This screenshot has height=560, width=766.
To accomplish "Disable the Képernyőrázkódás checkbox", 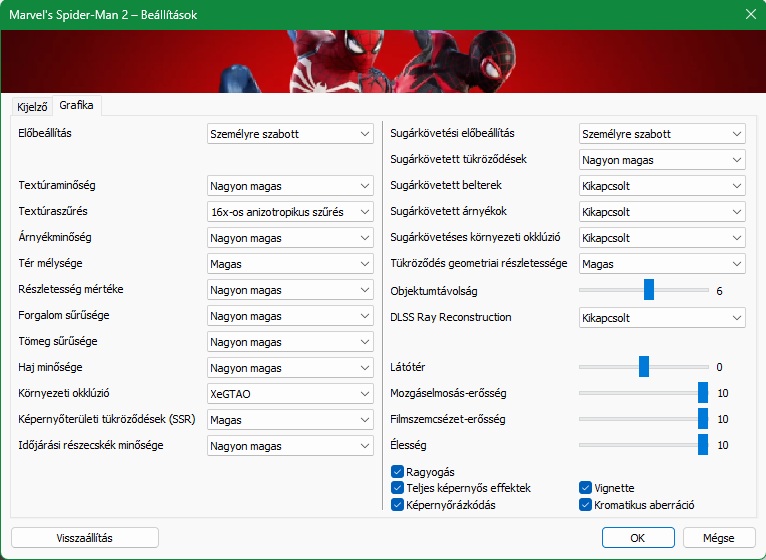I will pos(397,505).
